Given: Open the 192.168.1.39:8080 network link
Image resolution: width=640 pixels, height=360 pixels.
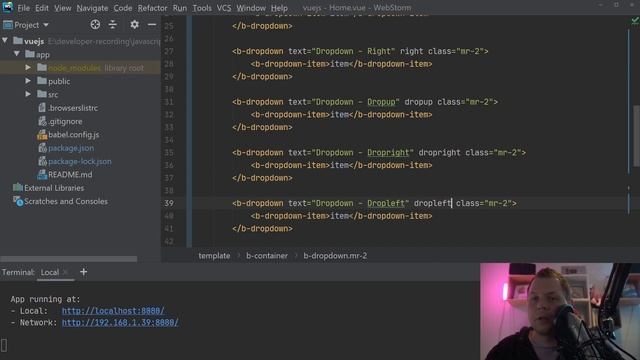Looking at the screenshot, I should [120, 323].
